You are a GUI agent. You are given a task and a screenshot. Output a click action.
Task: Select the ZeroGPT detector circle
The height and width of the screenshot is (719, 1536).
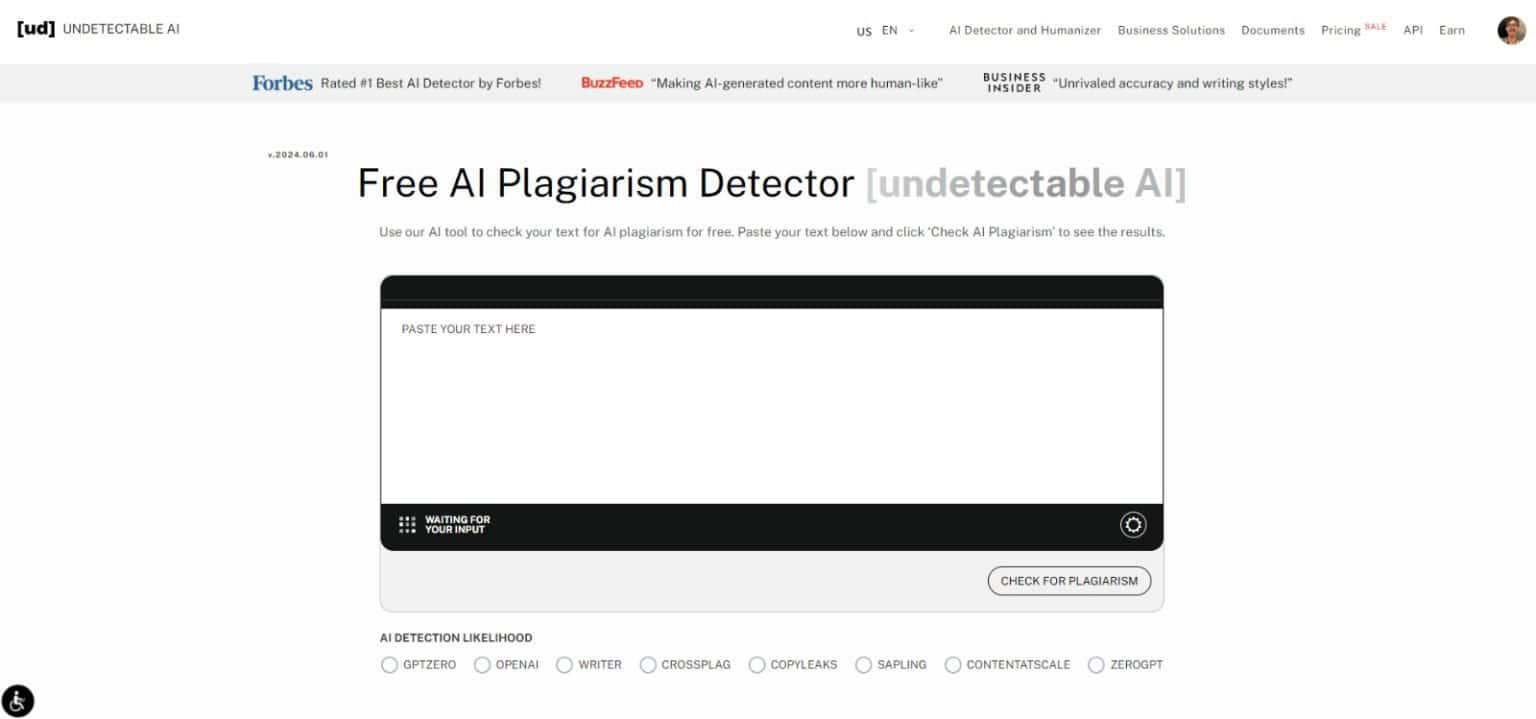1096,665
